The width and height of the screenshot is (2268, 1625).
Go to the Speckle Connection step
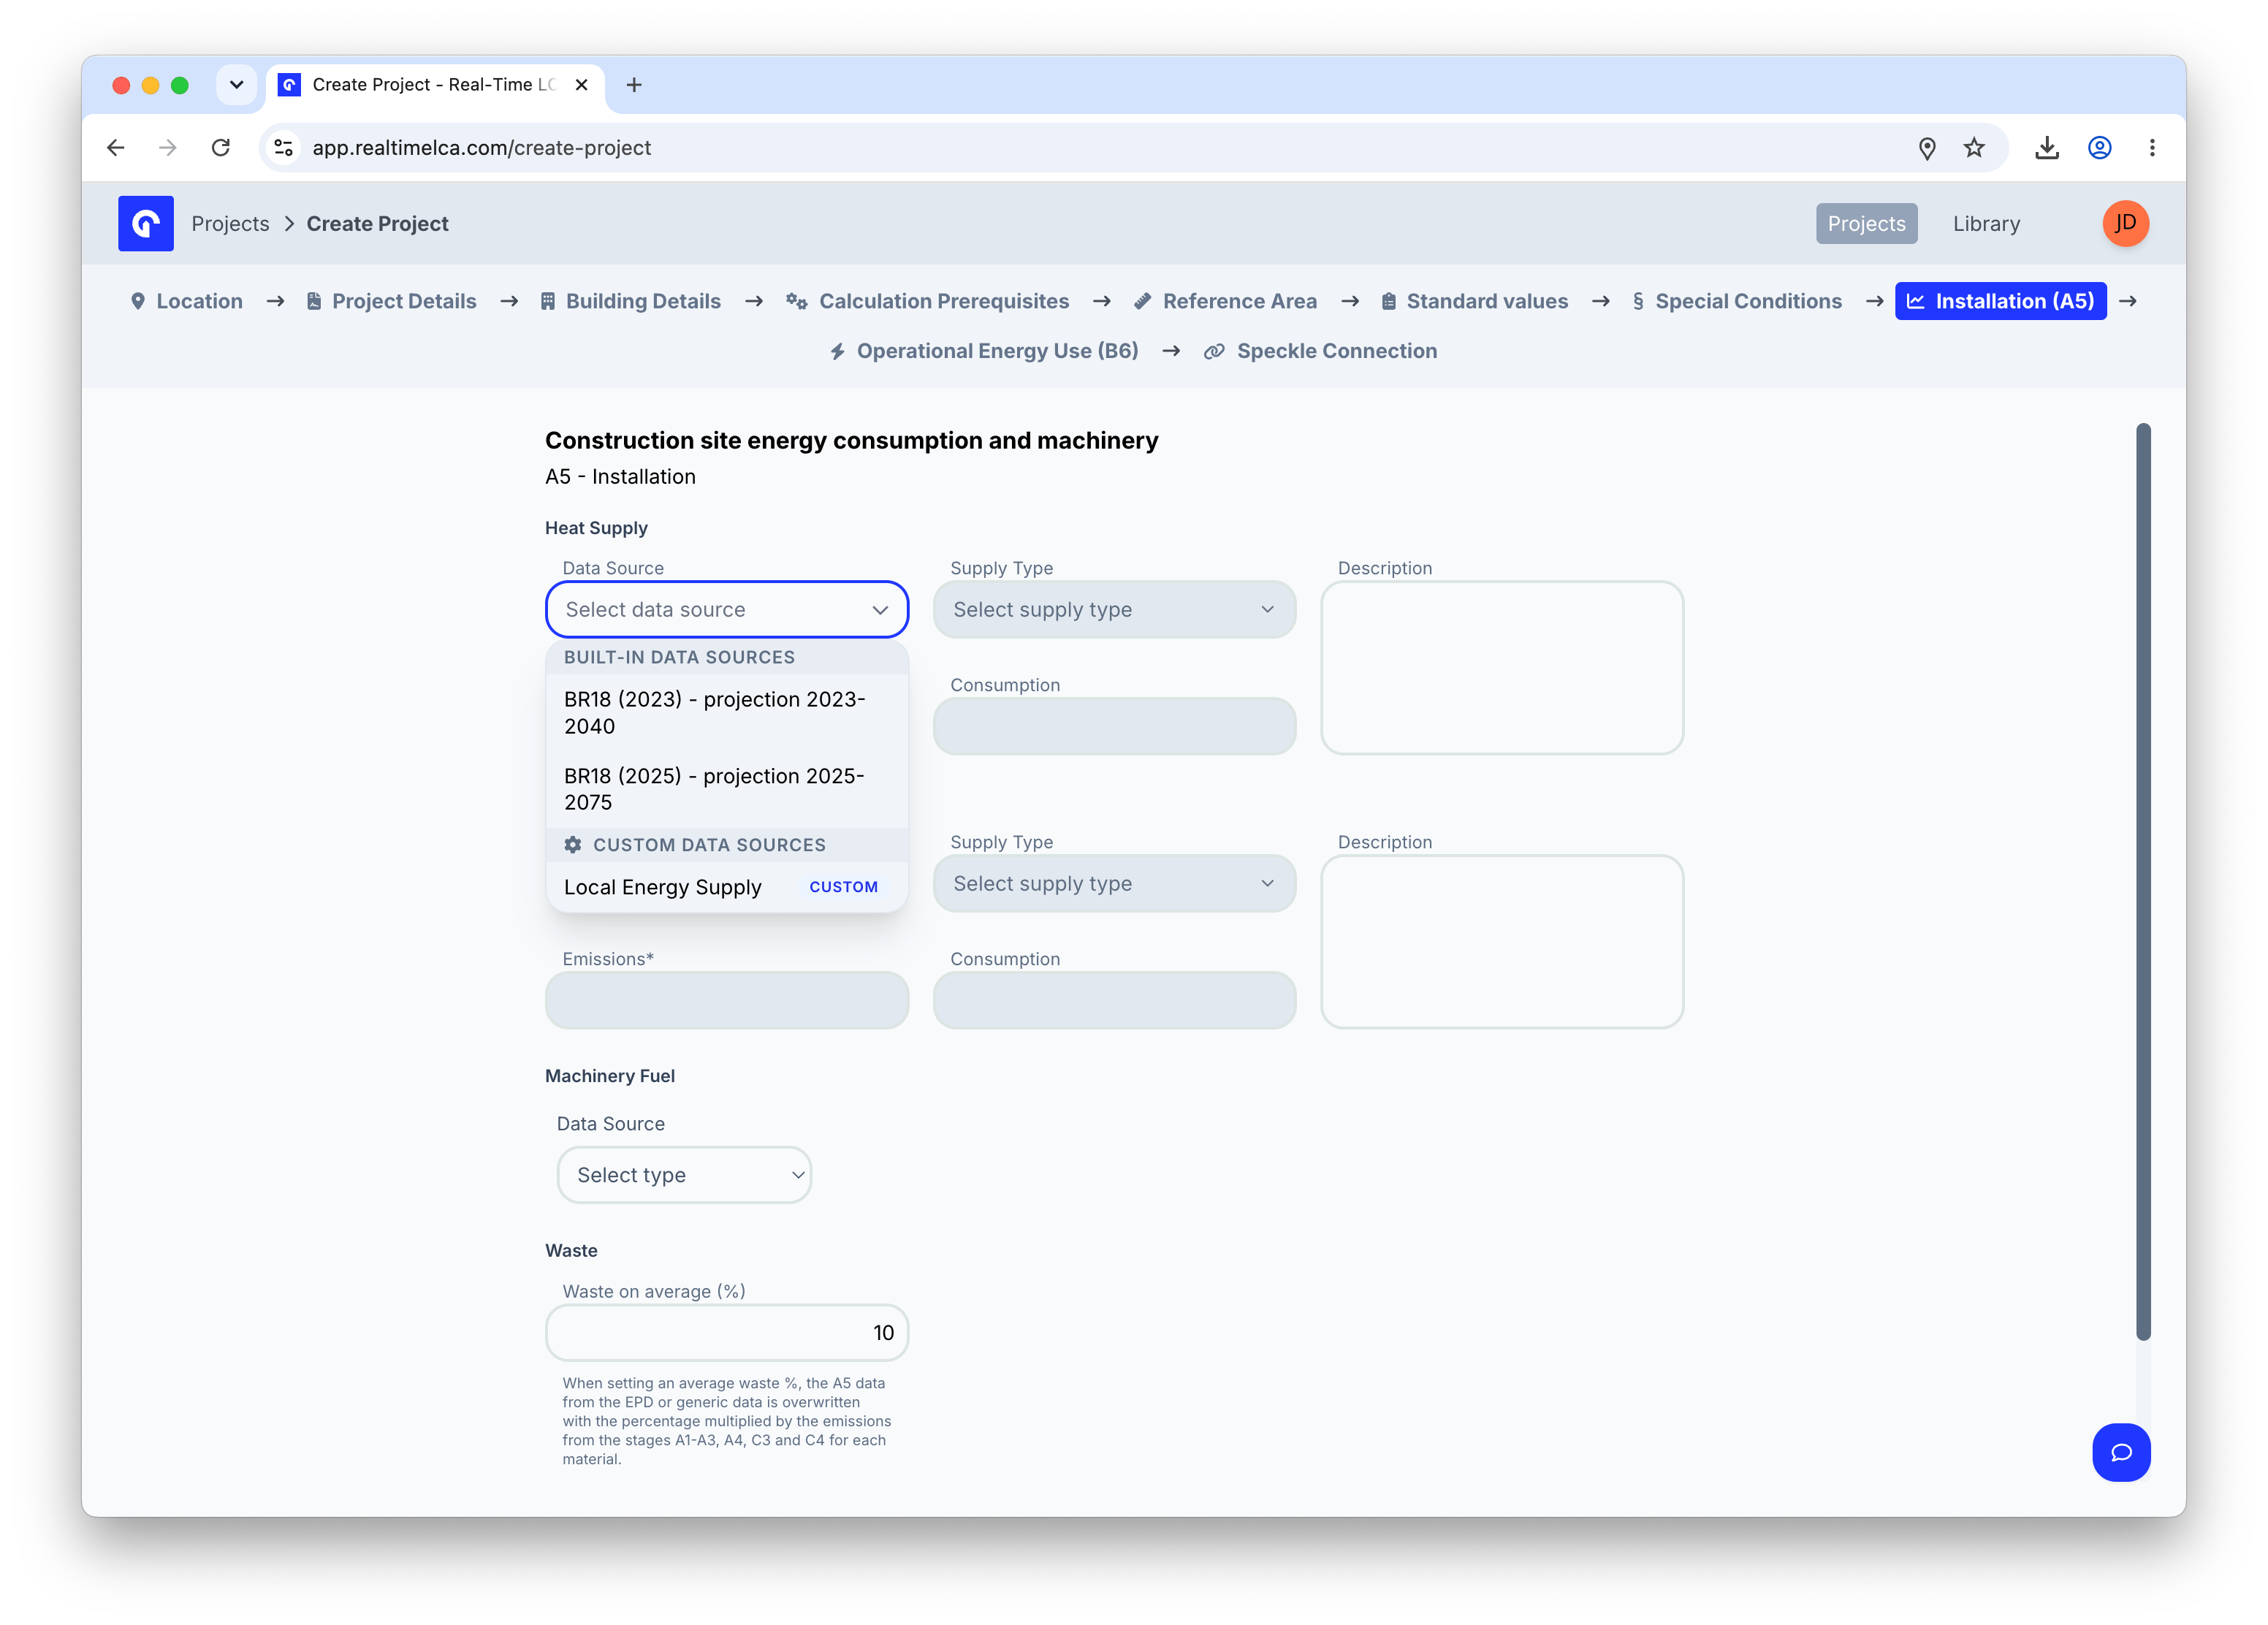pyautogui.click(x=1321, y=351)
